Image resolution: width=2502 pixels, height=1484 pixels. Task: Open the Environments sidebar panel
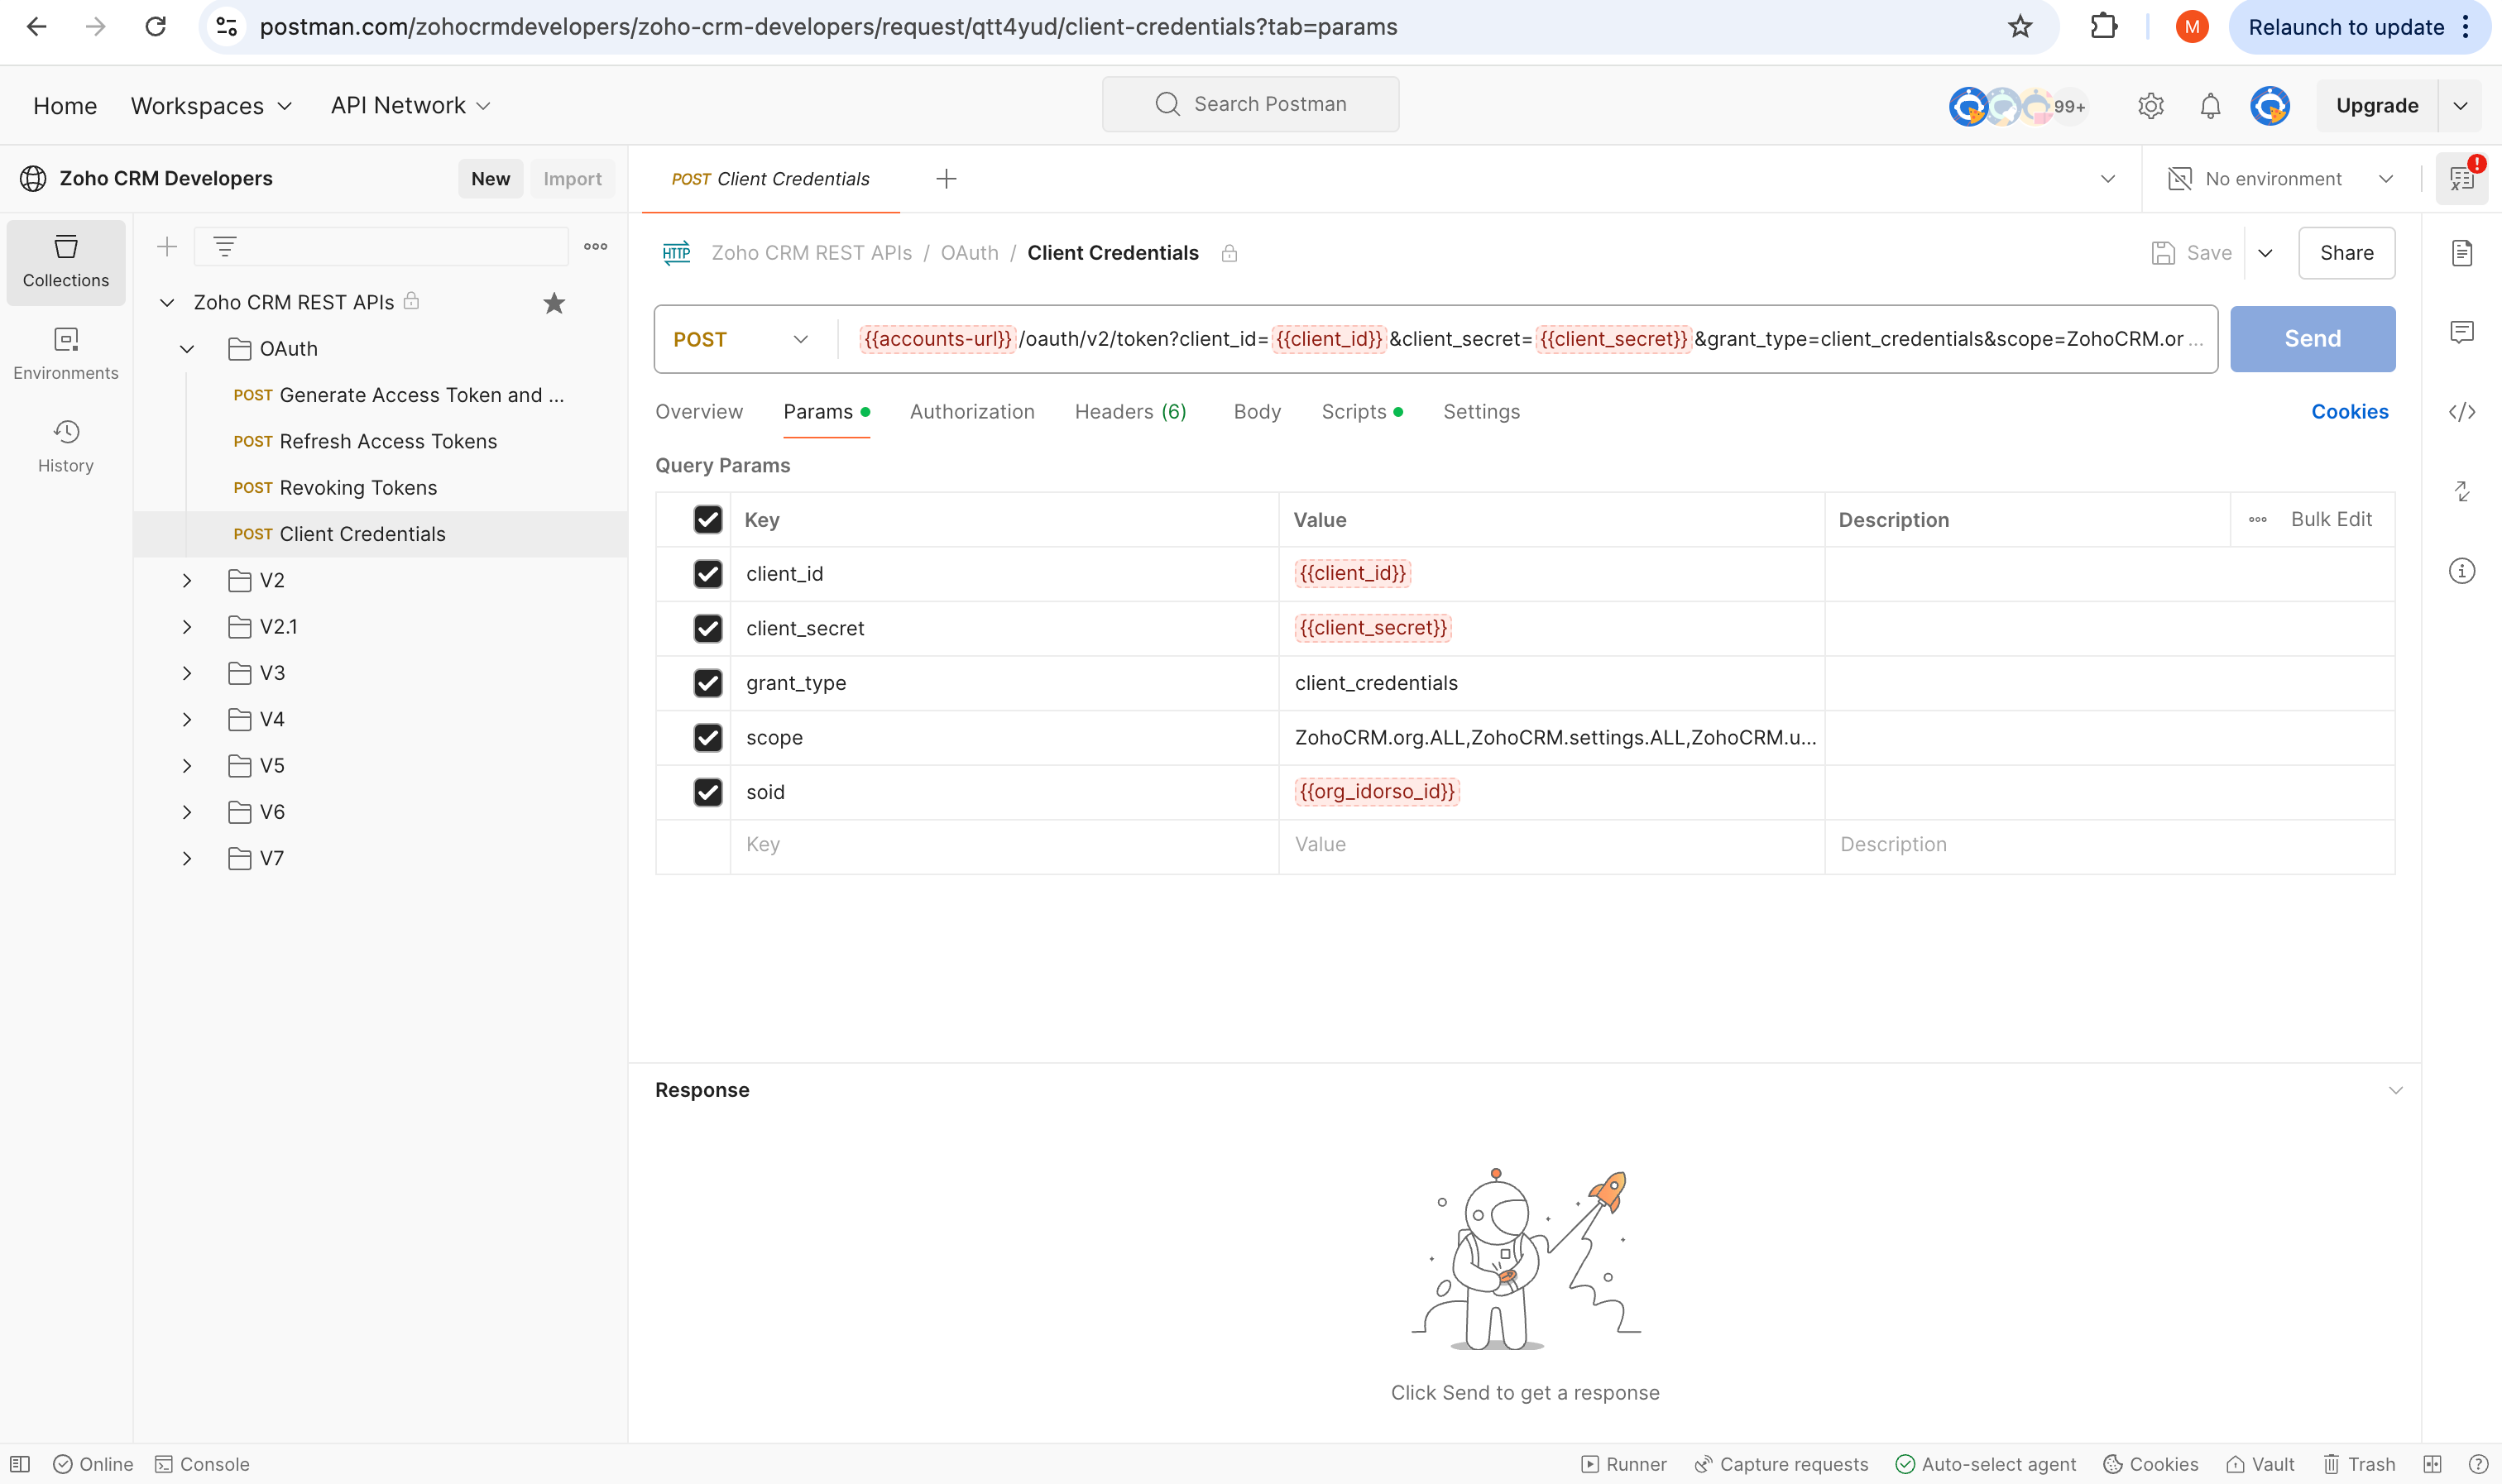pyautogui.click(x=66, y=353)
